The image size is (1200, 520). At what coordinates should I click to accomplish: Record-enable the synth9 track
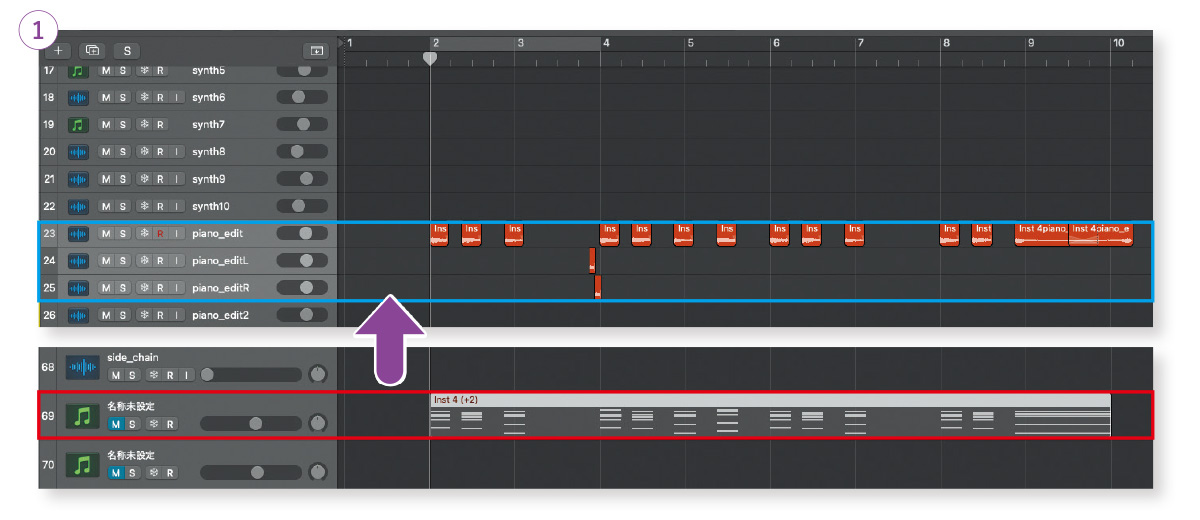click(160, 179)
